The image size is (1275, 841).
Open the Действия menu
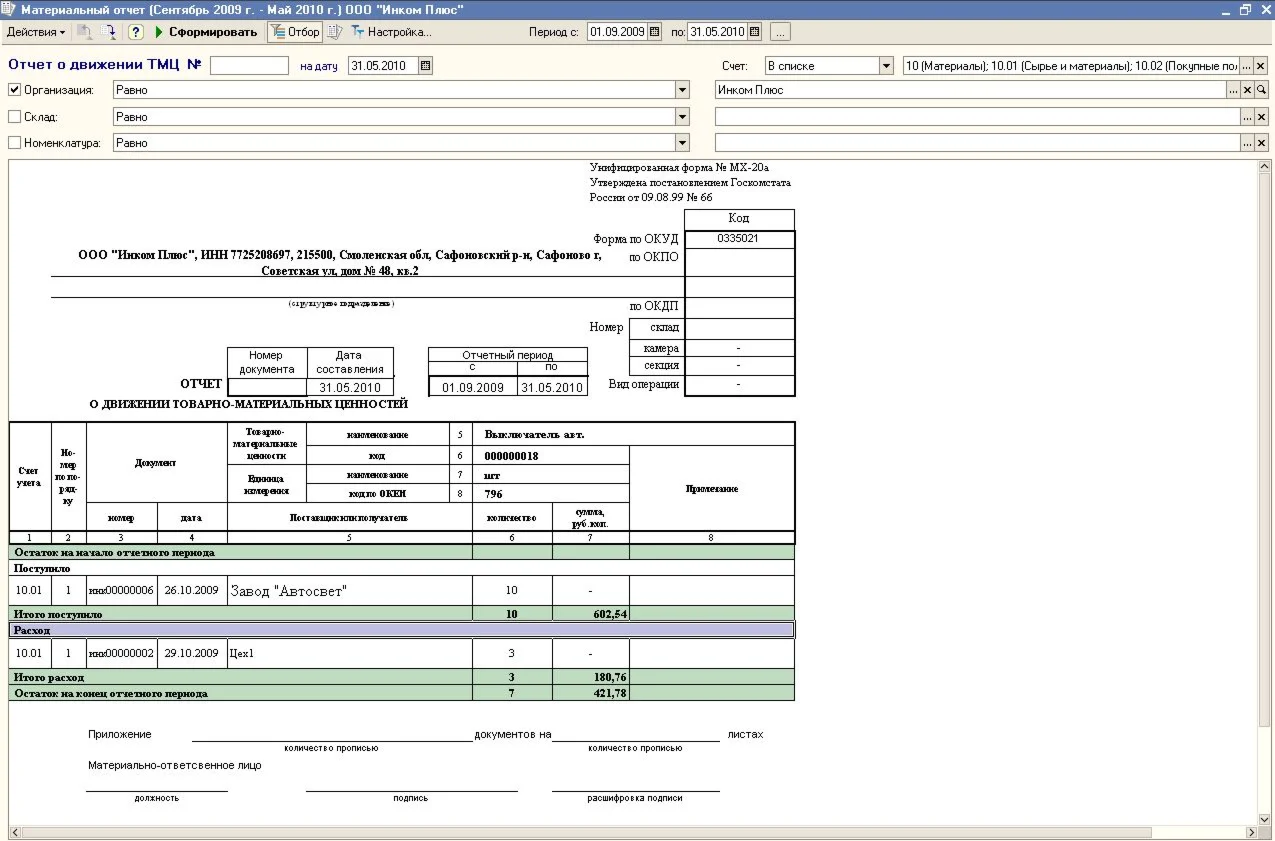tap(36, 32)
